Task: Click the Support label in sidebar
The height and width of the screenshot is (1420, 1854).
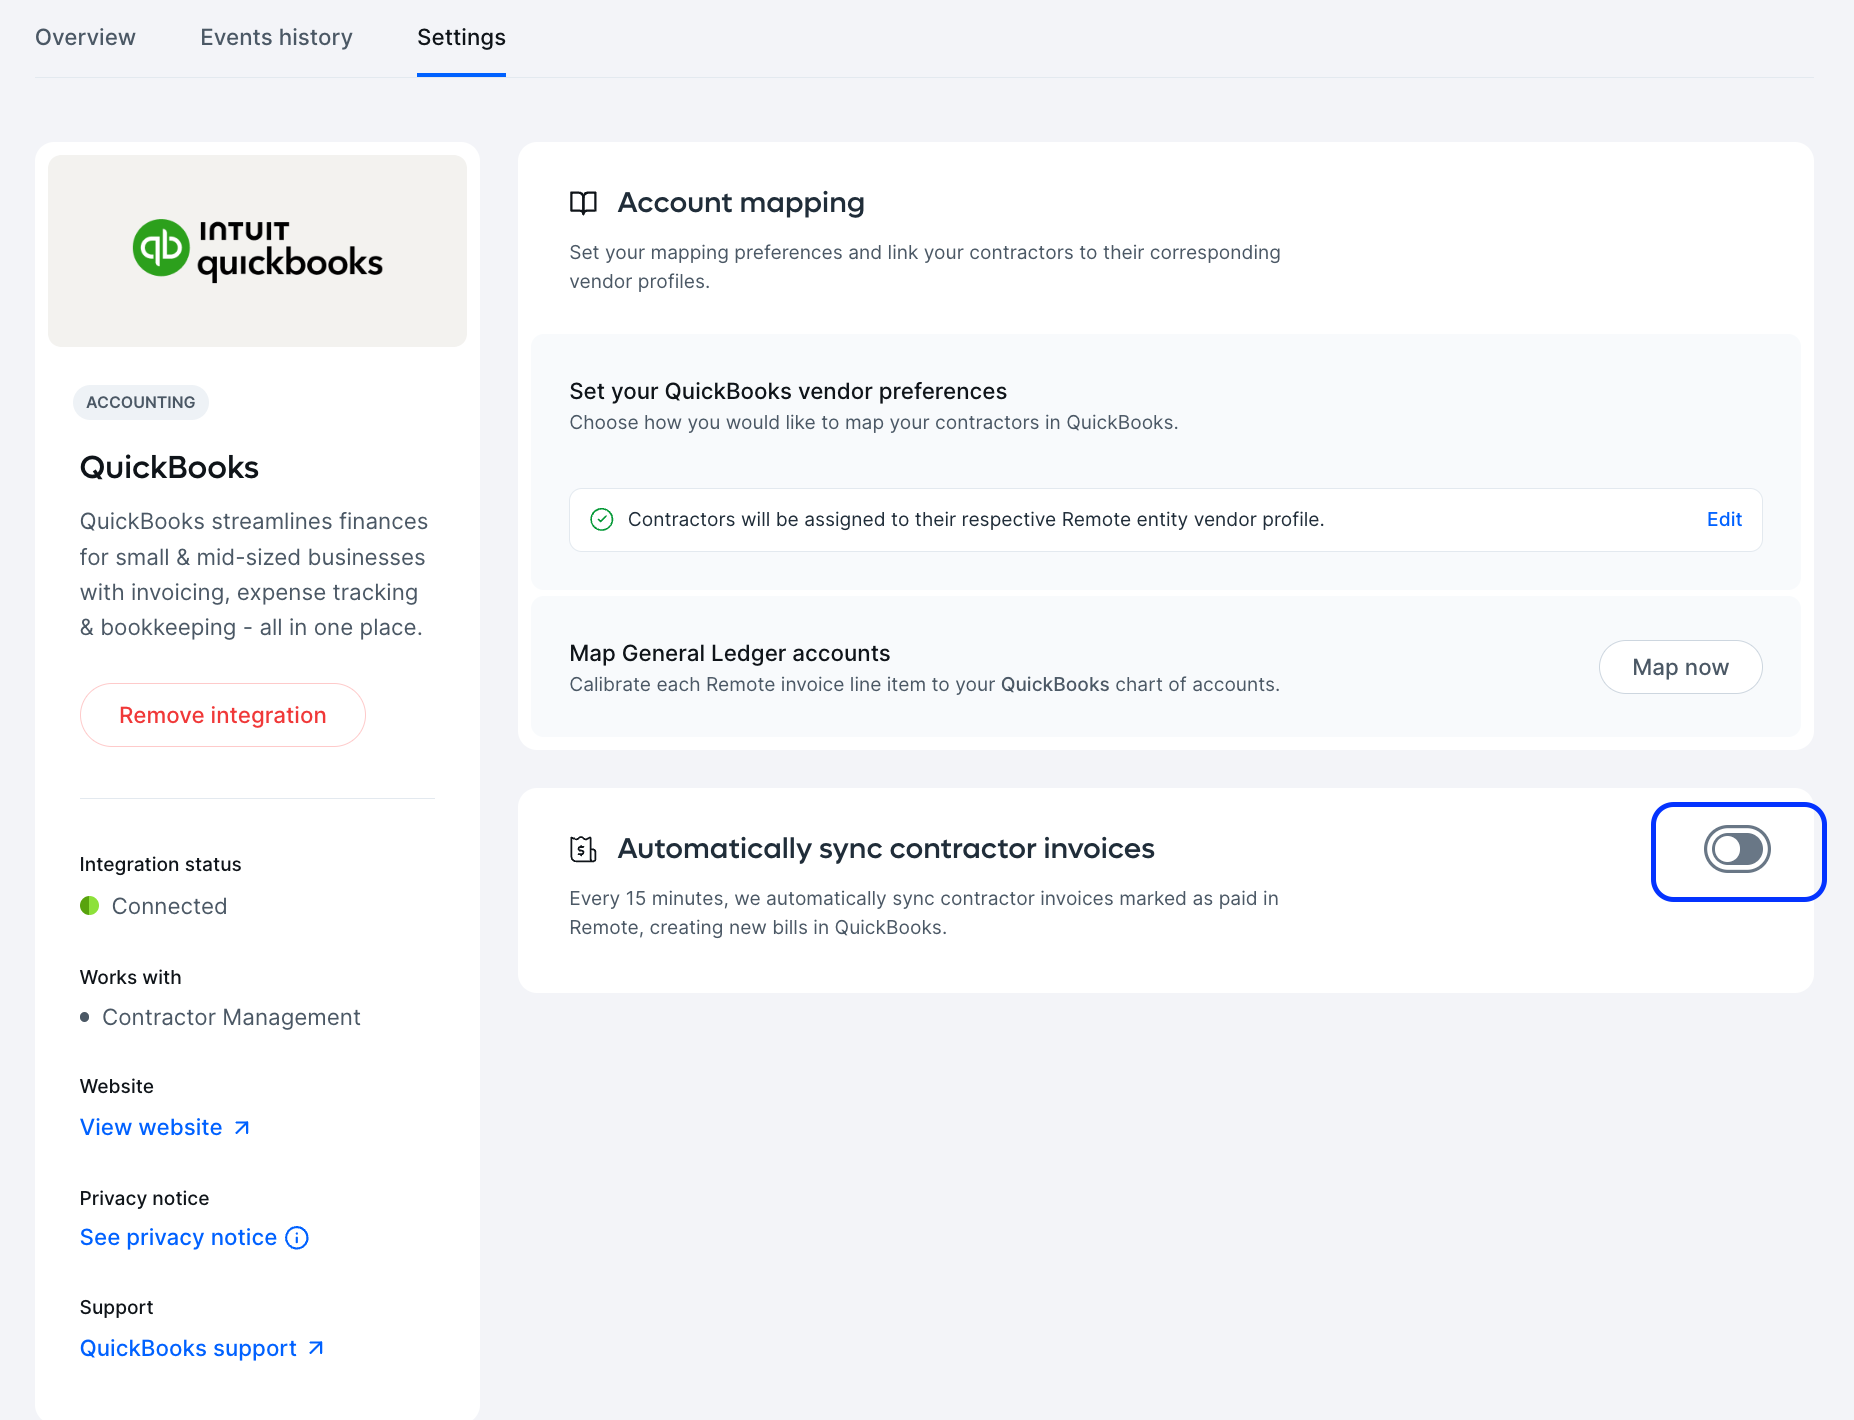Action: tap(116, 1307)
